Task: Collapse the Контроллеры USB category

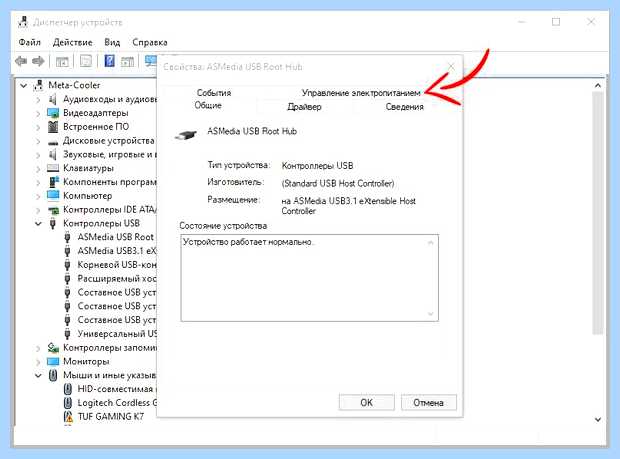Action: [x=38, y=224]
